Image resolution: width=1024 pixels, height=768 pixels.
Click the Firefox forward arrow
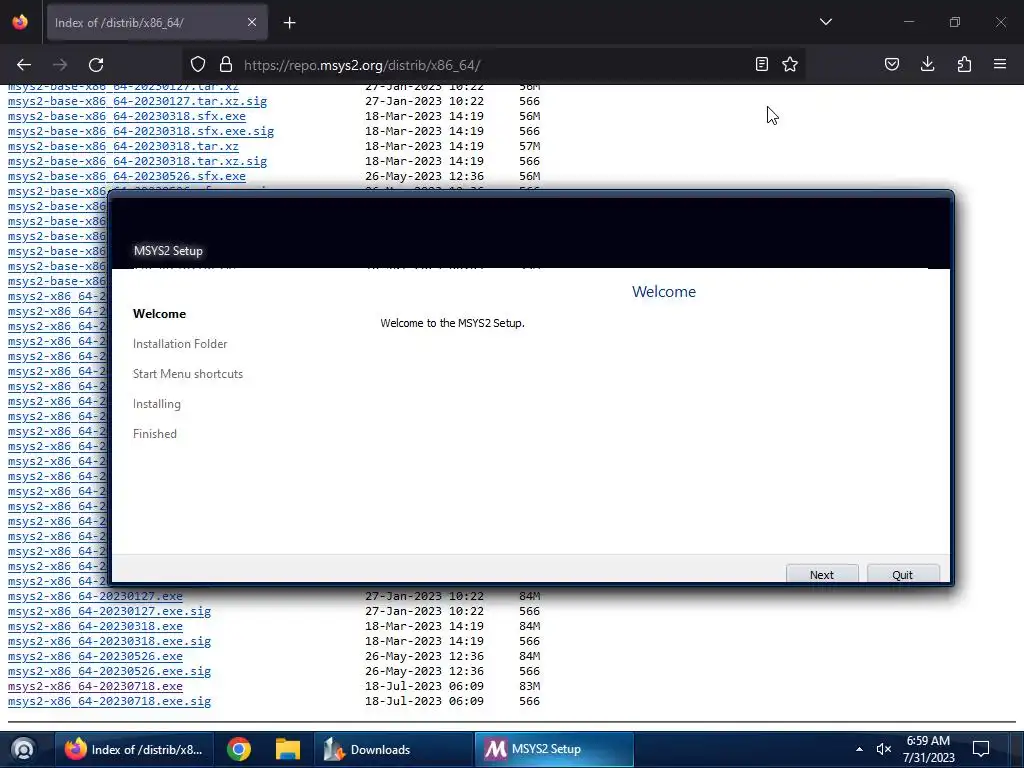coord(60,65)
